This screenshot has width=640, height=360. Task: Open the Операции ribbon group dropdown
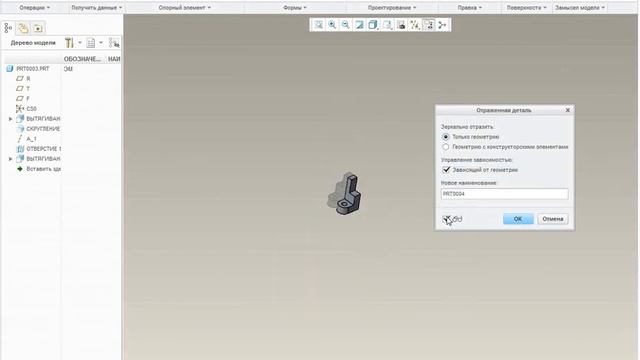click(x=35, y=7)
